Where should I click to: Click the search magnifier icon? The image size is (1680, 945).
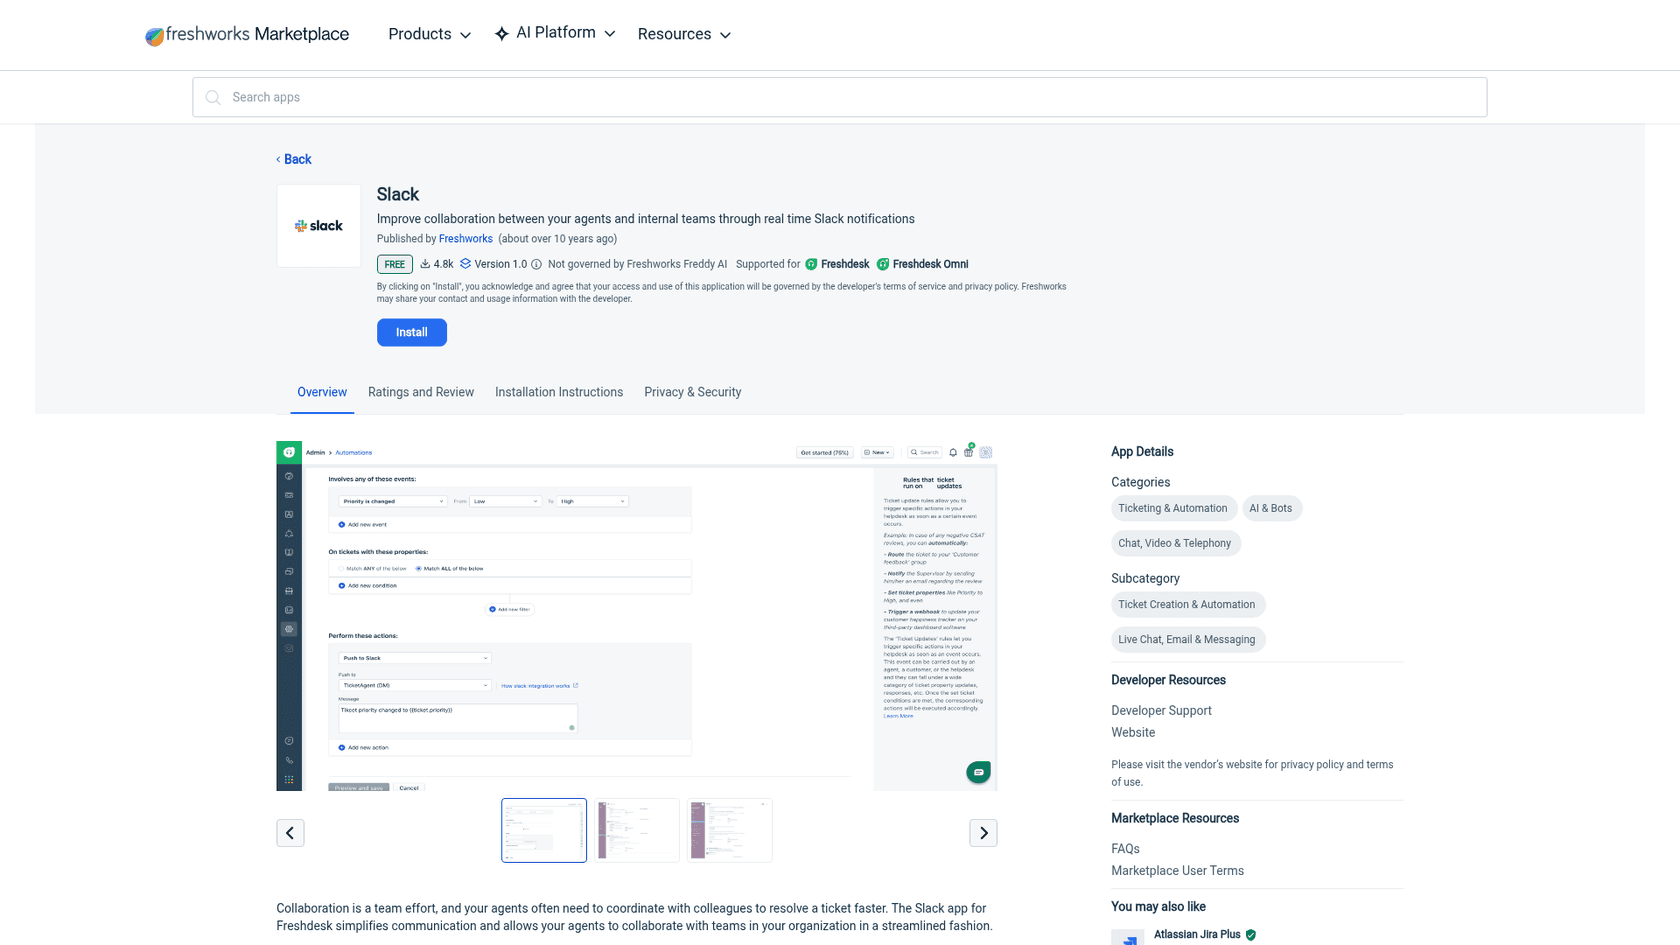pyautogui.click(x=213, y=97)
